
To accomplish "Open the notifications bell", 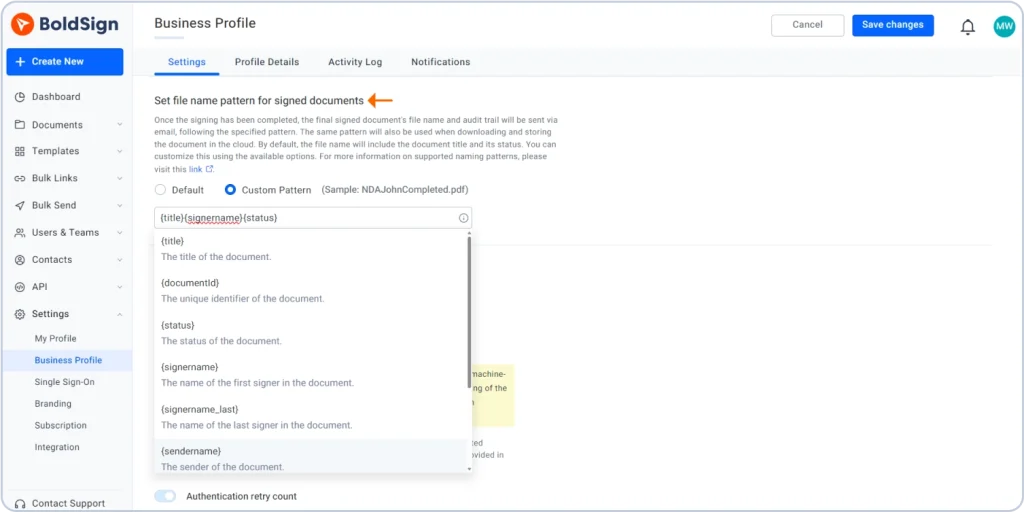I will pos(968,27).
